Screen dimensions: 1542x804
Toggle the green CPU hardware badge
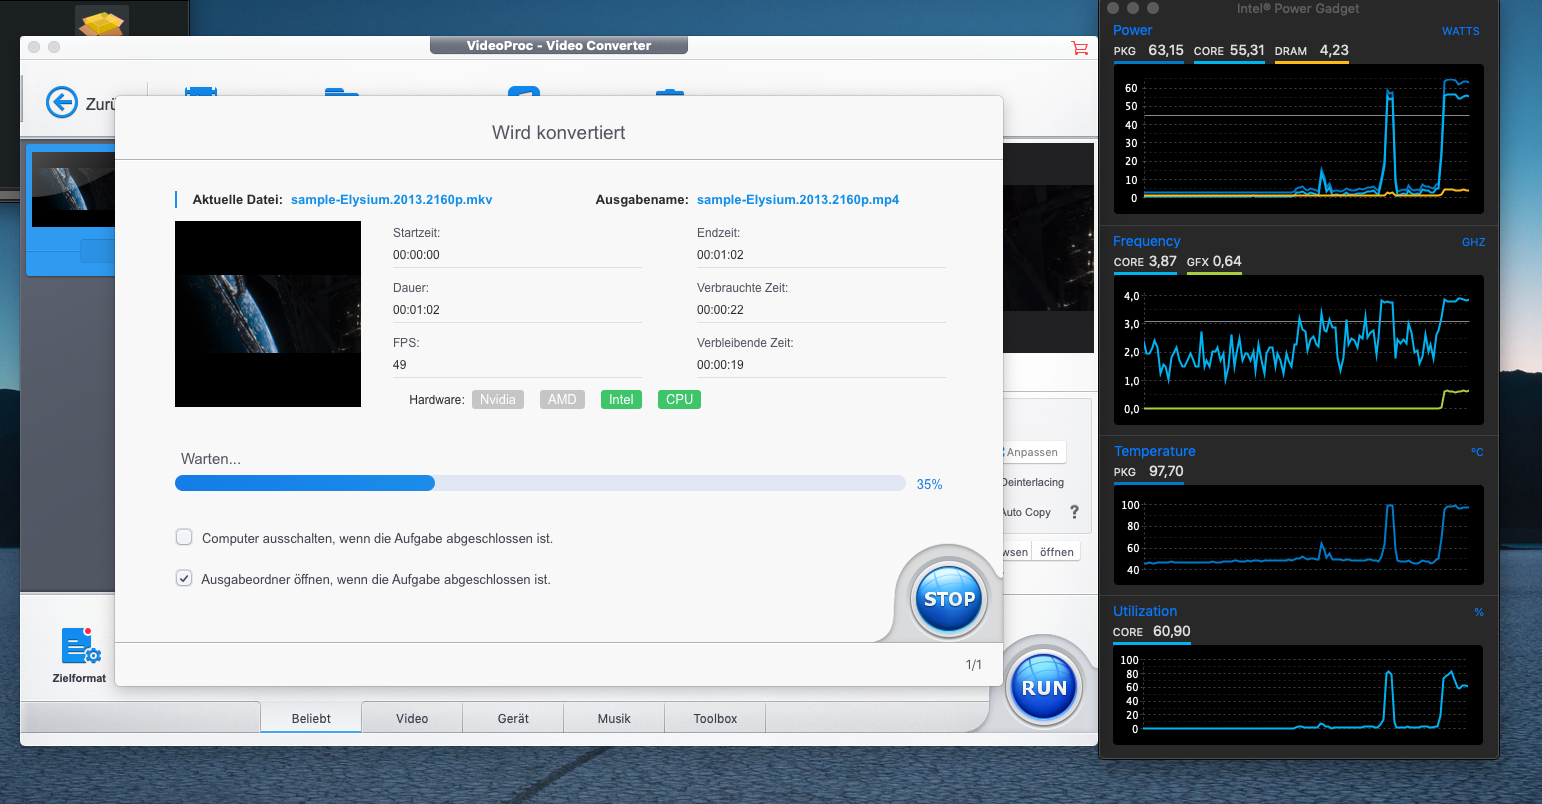tap(679, 399)
